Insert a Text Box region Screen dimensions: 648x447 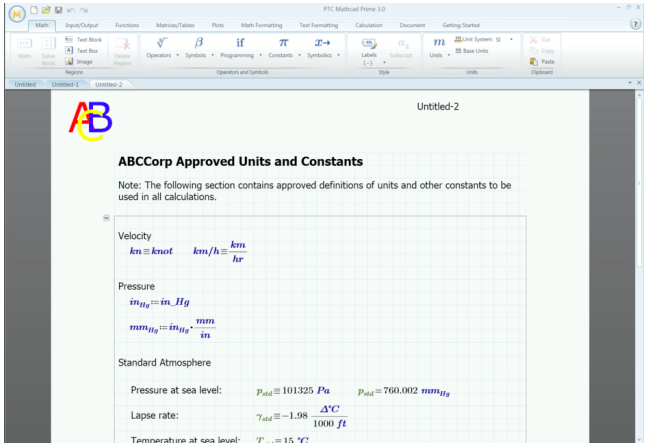(83, 50)
